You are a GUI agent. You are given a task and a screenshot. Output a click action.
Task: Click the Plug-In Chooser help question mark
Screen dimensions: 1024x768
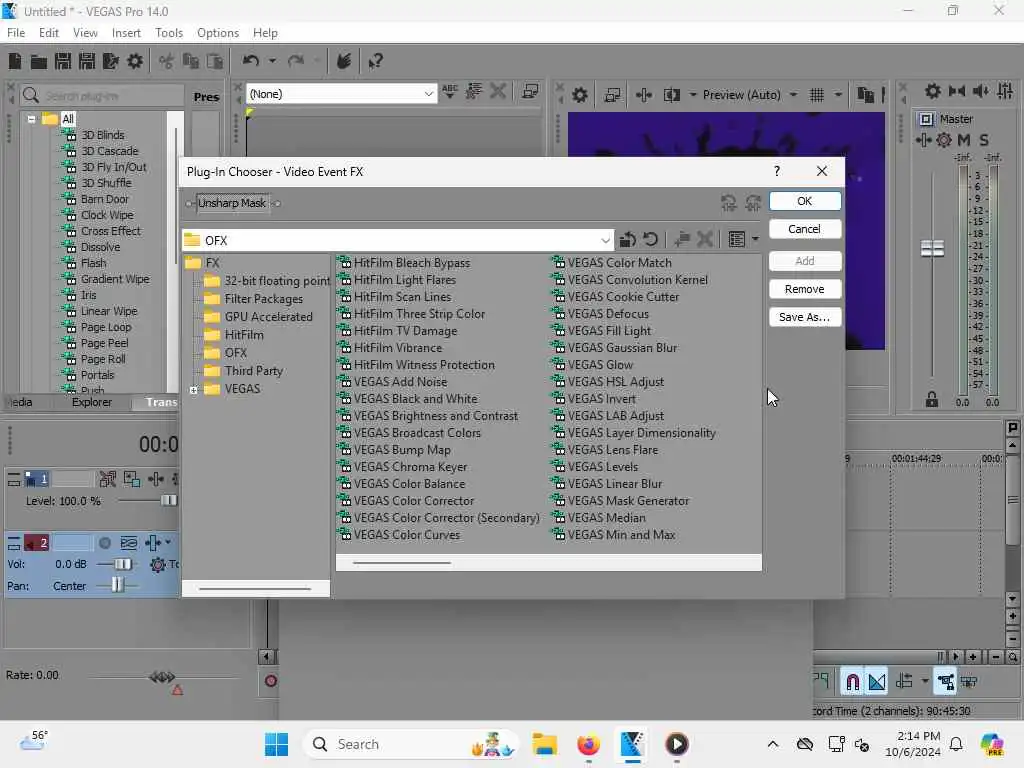[776, 171]
